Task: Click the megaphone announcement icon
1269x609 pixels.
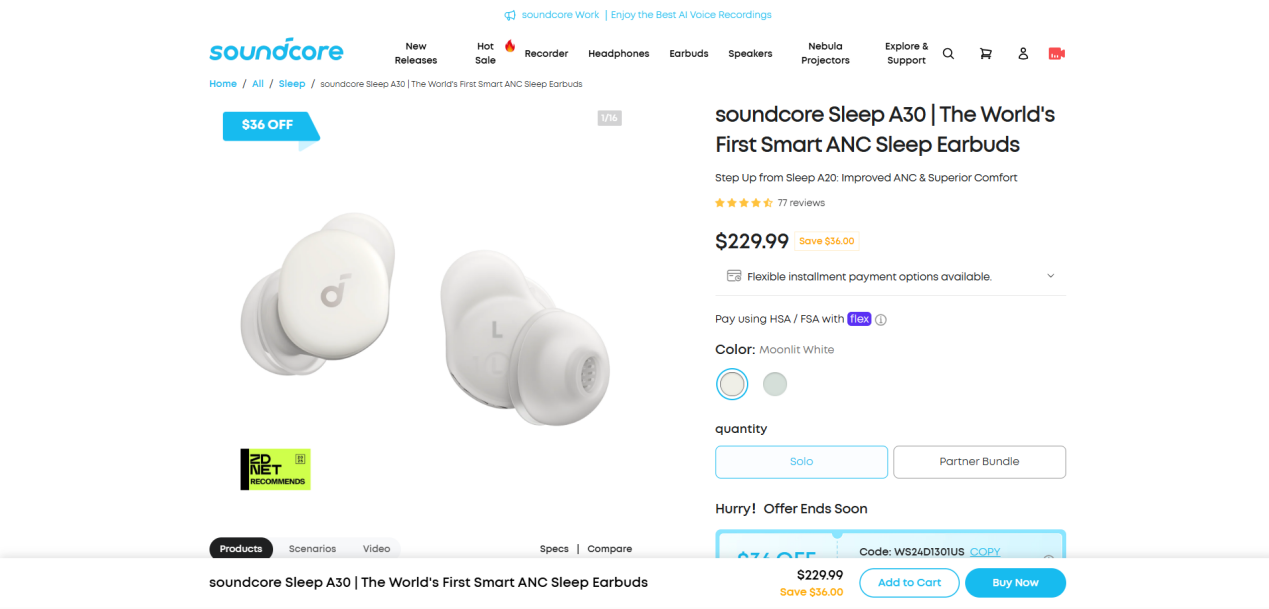Action: [510, 15]
